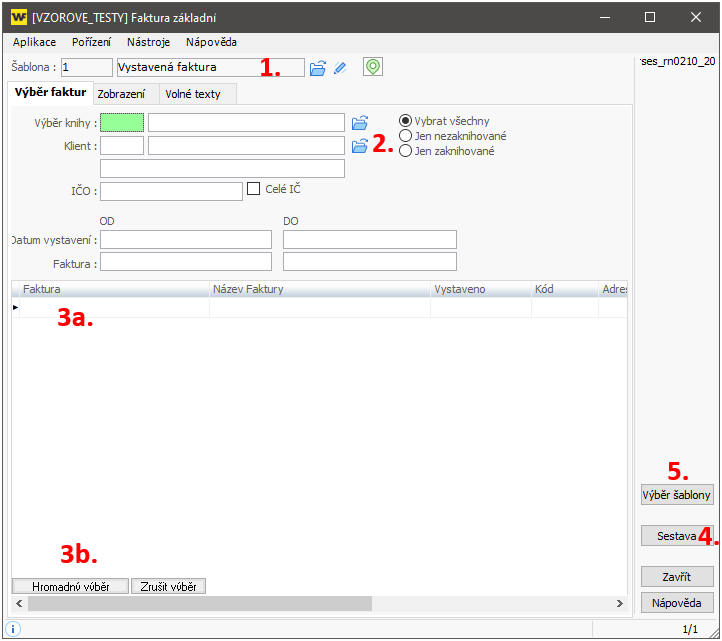The height and width of the screenshot is (641, 722).
Task: Open the Nástroje menu
Action: tap(148, 42)
